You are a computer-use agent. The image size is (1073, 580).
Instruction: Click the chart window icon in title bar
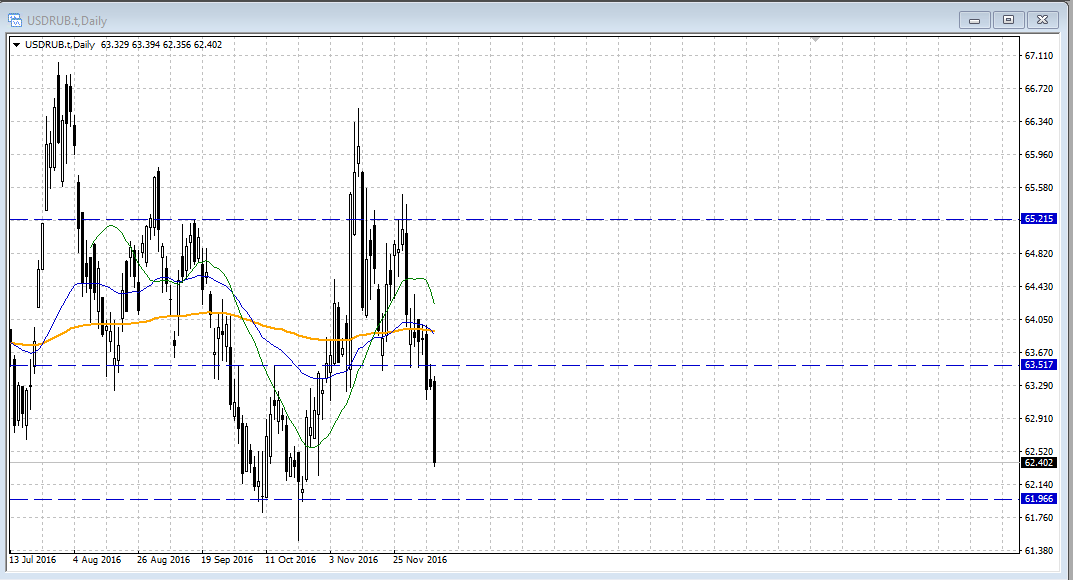[15, 21]
